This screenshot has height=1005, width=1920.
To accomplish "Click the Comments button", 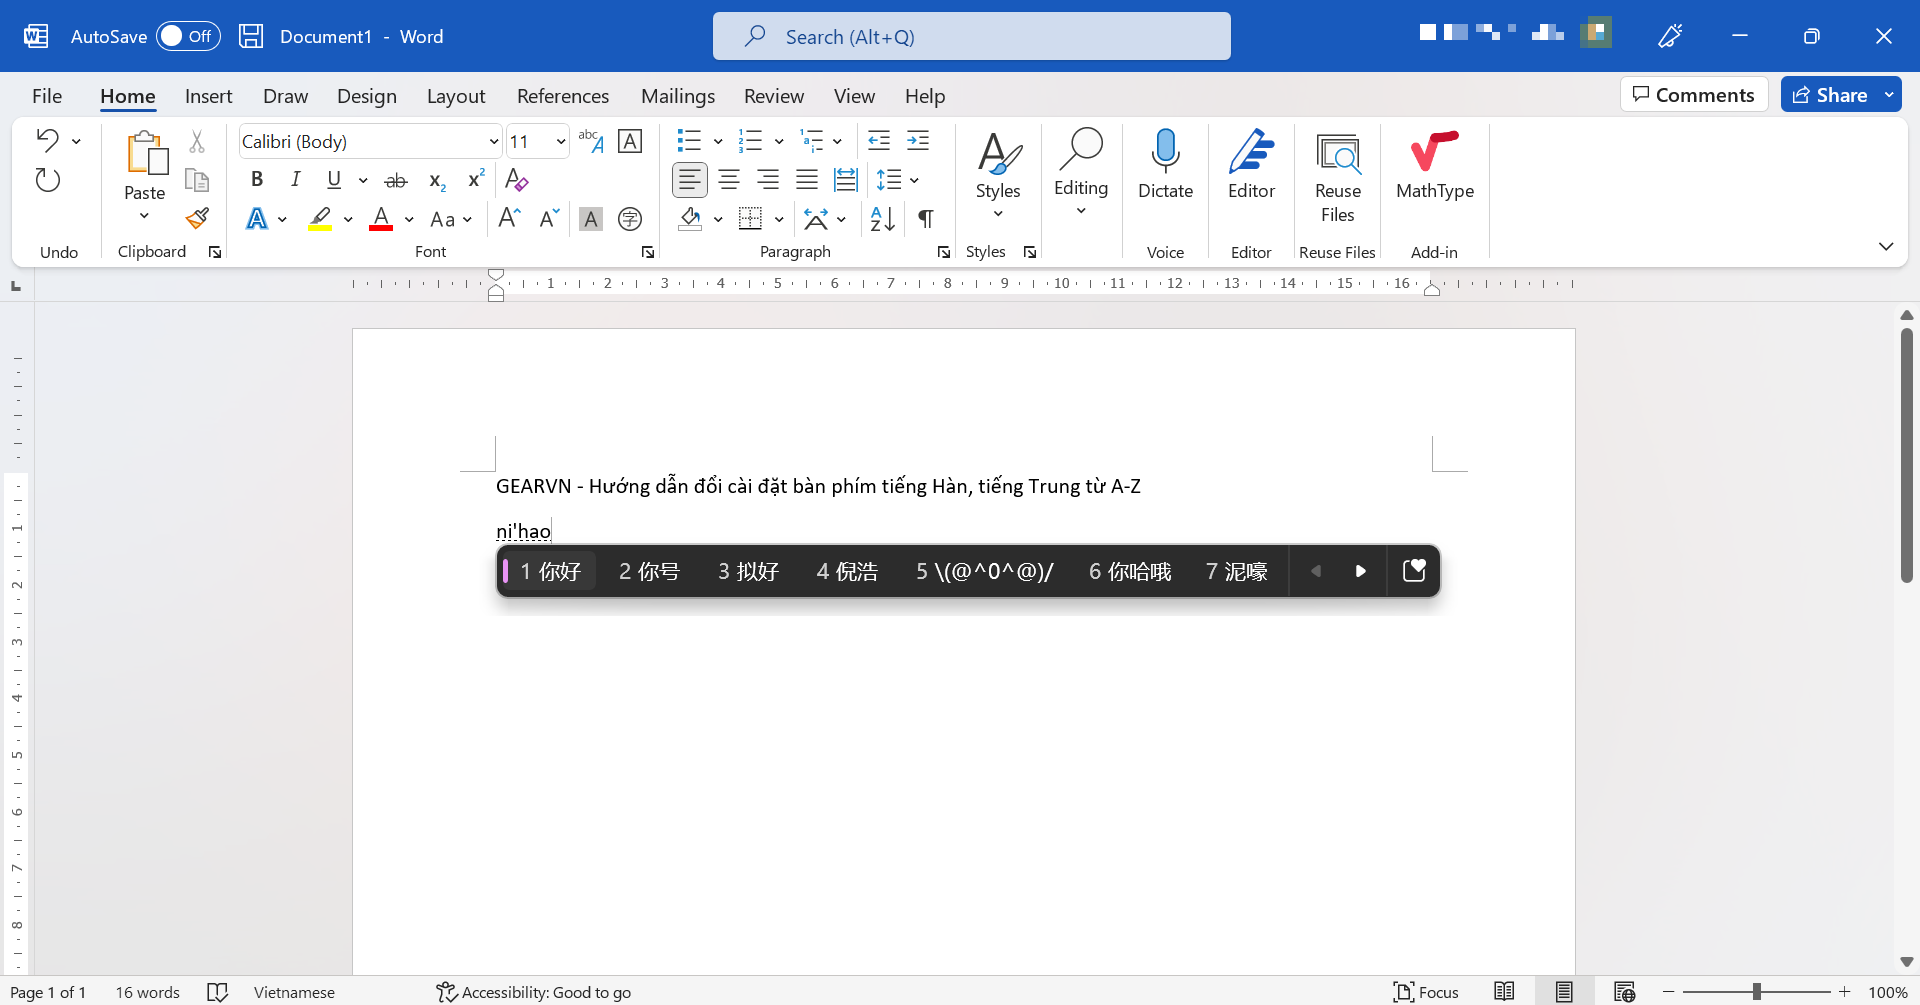I will pos(1693,95).
